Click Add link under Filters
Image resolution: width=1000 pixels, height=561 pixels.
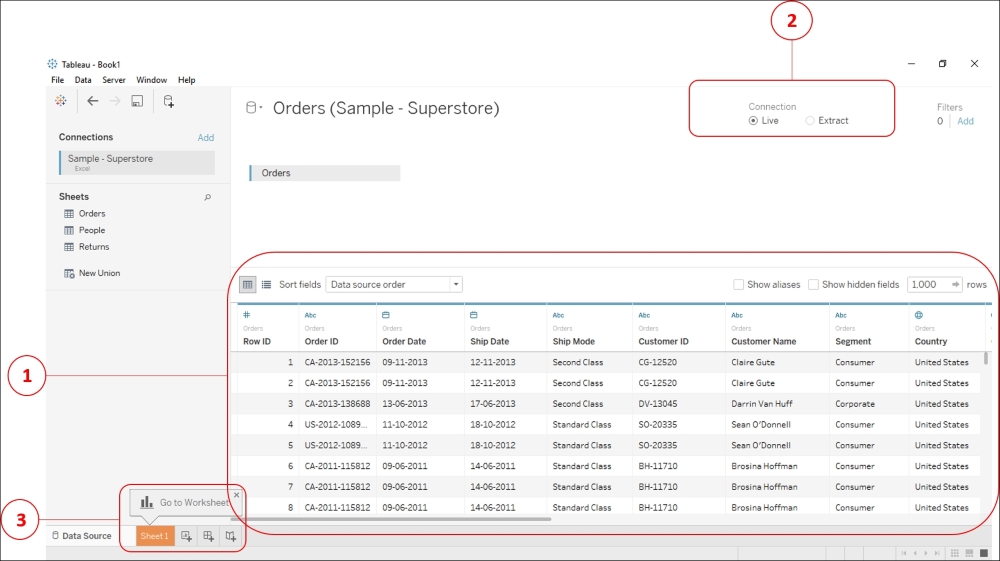coord(965,121)
